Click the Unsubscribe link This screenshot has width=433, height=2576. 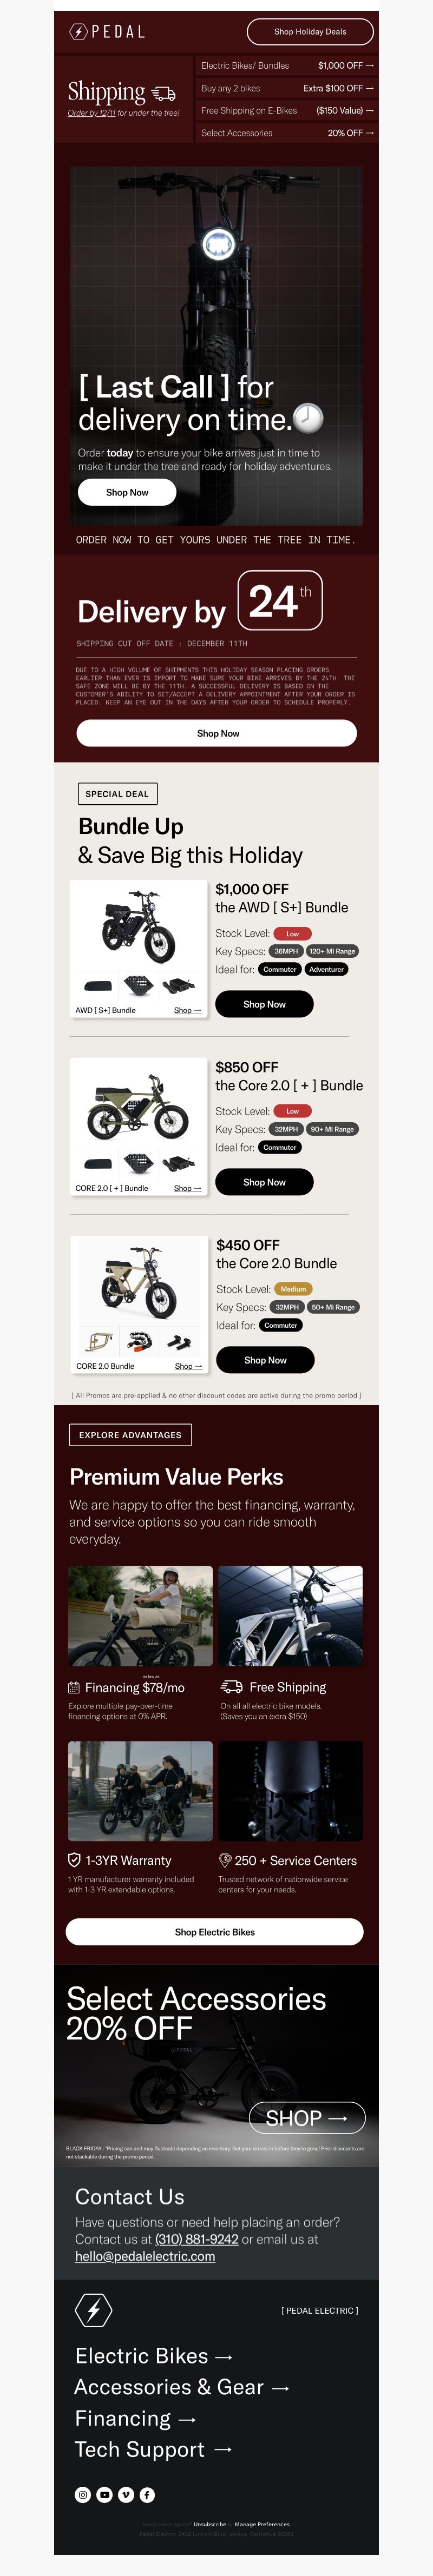[209, 2524]
